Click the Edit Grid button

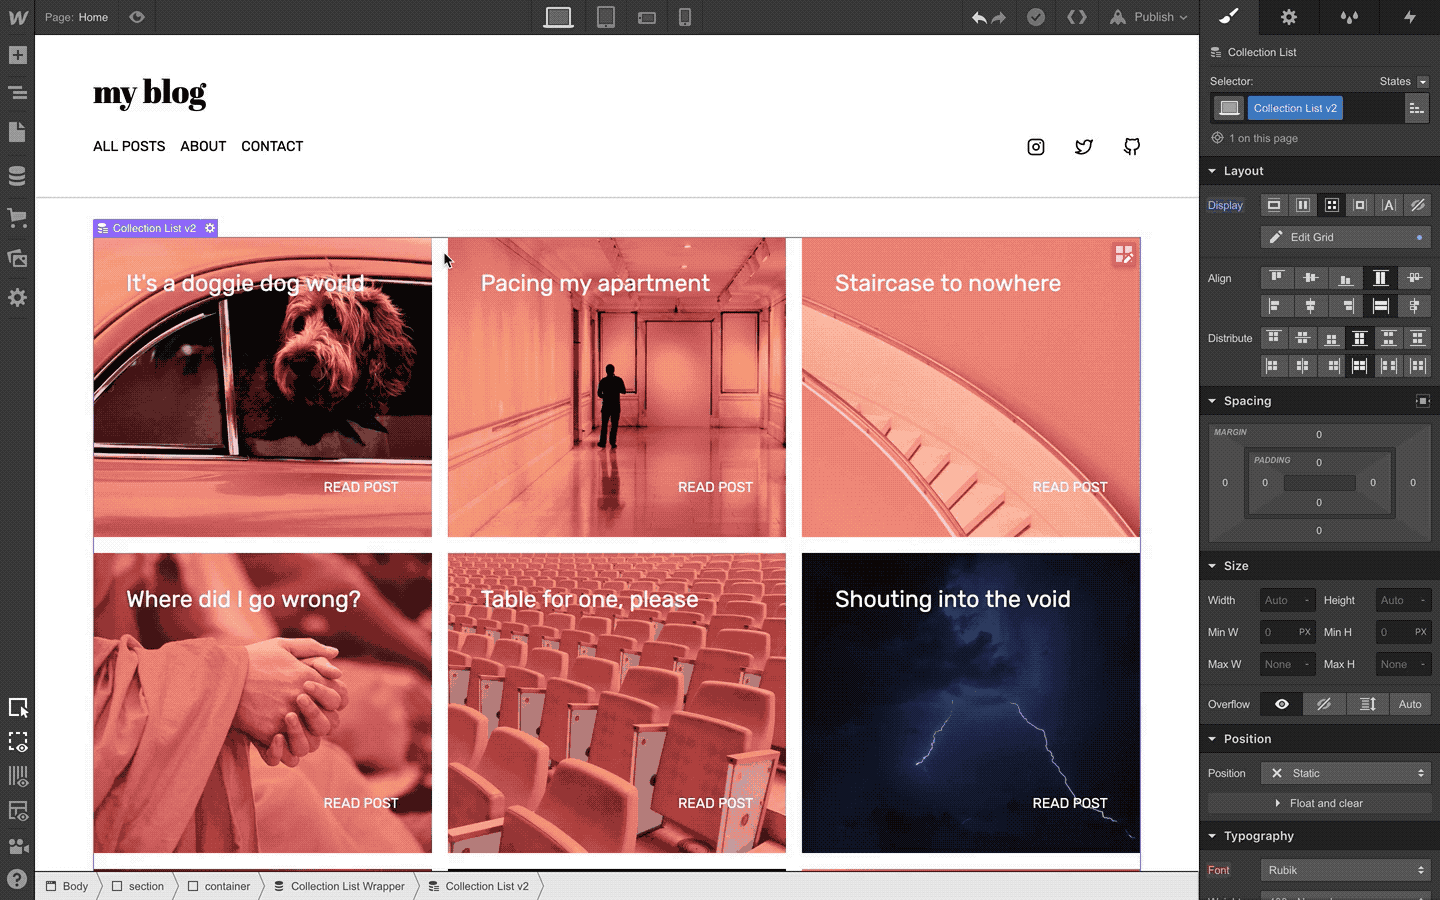(x=1346, y=237)
